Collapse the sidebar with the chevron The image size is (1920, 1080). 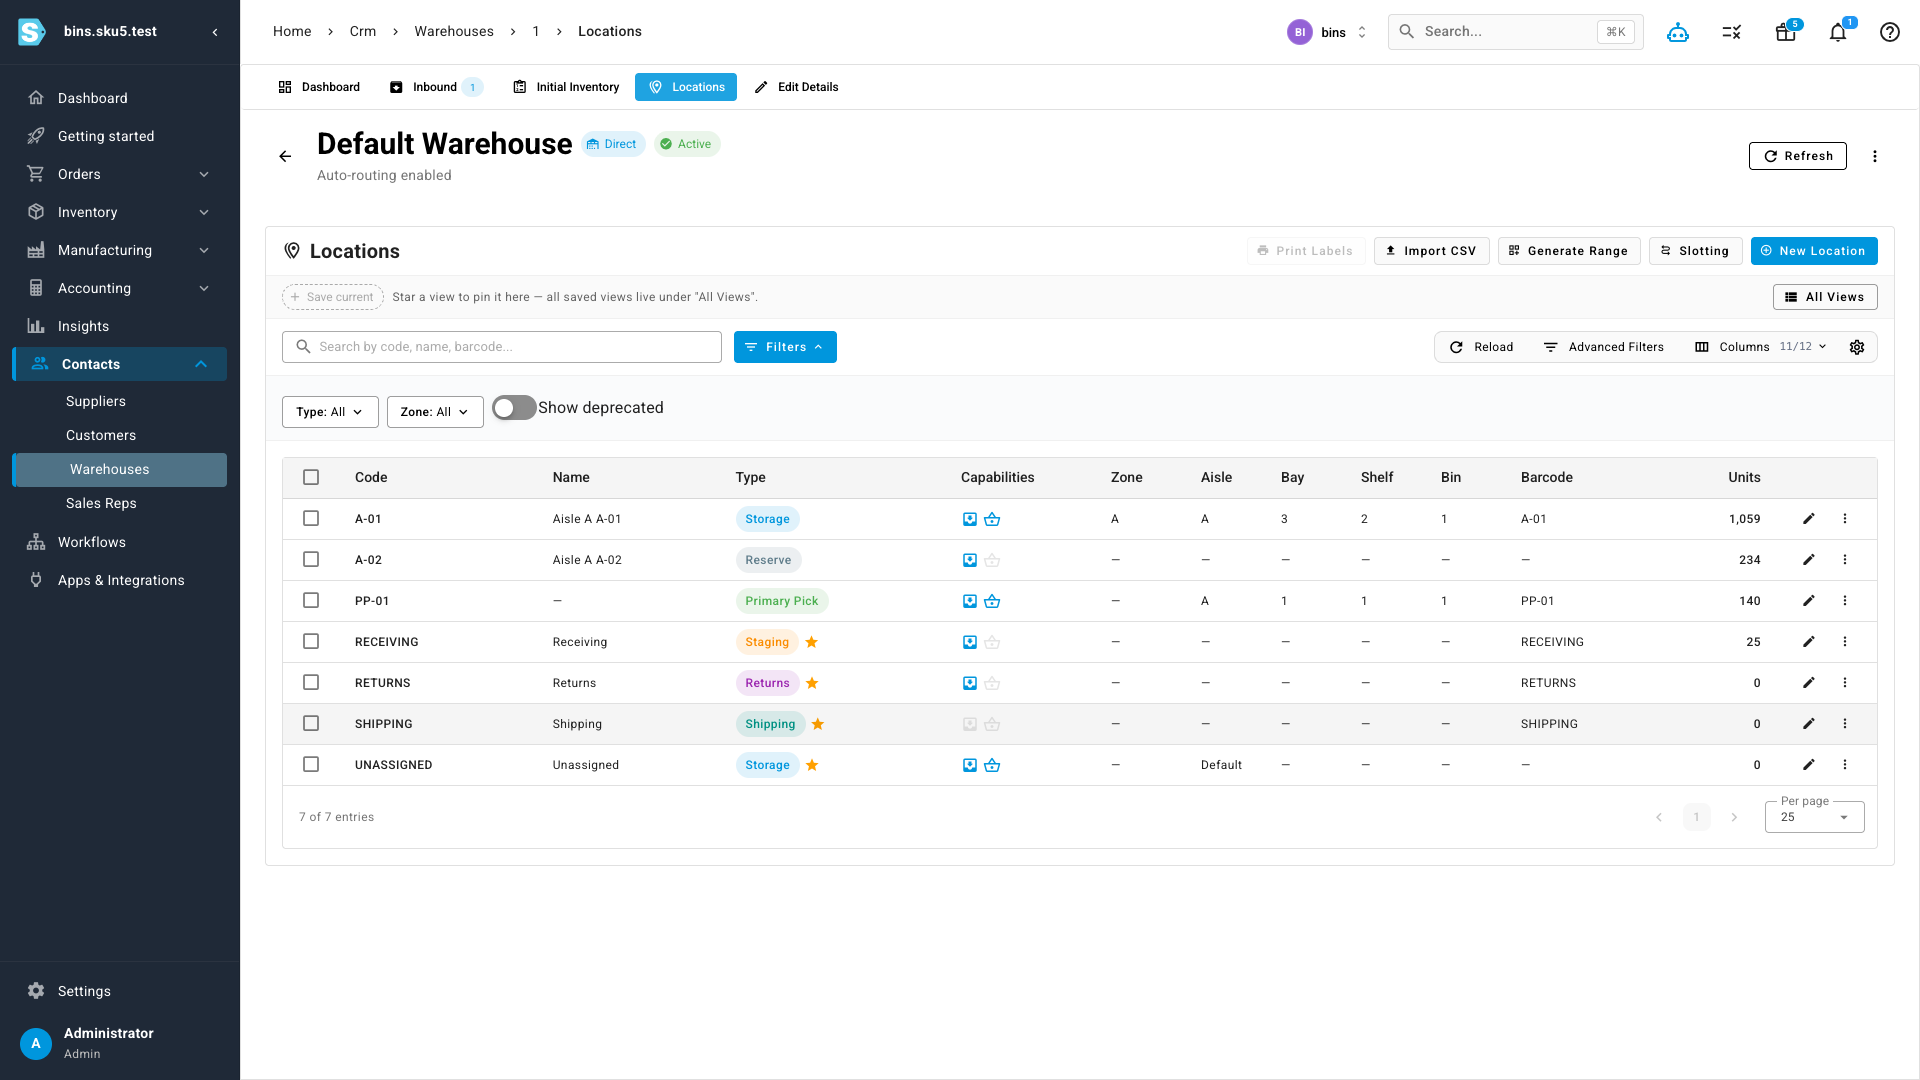pyautogui.click(x=215, y=32)
